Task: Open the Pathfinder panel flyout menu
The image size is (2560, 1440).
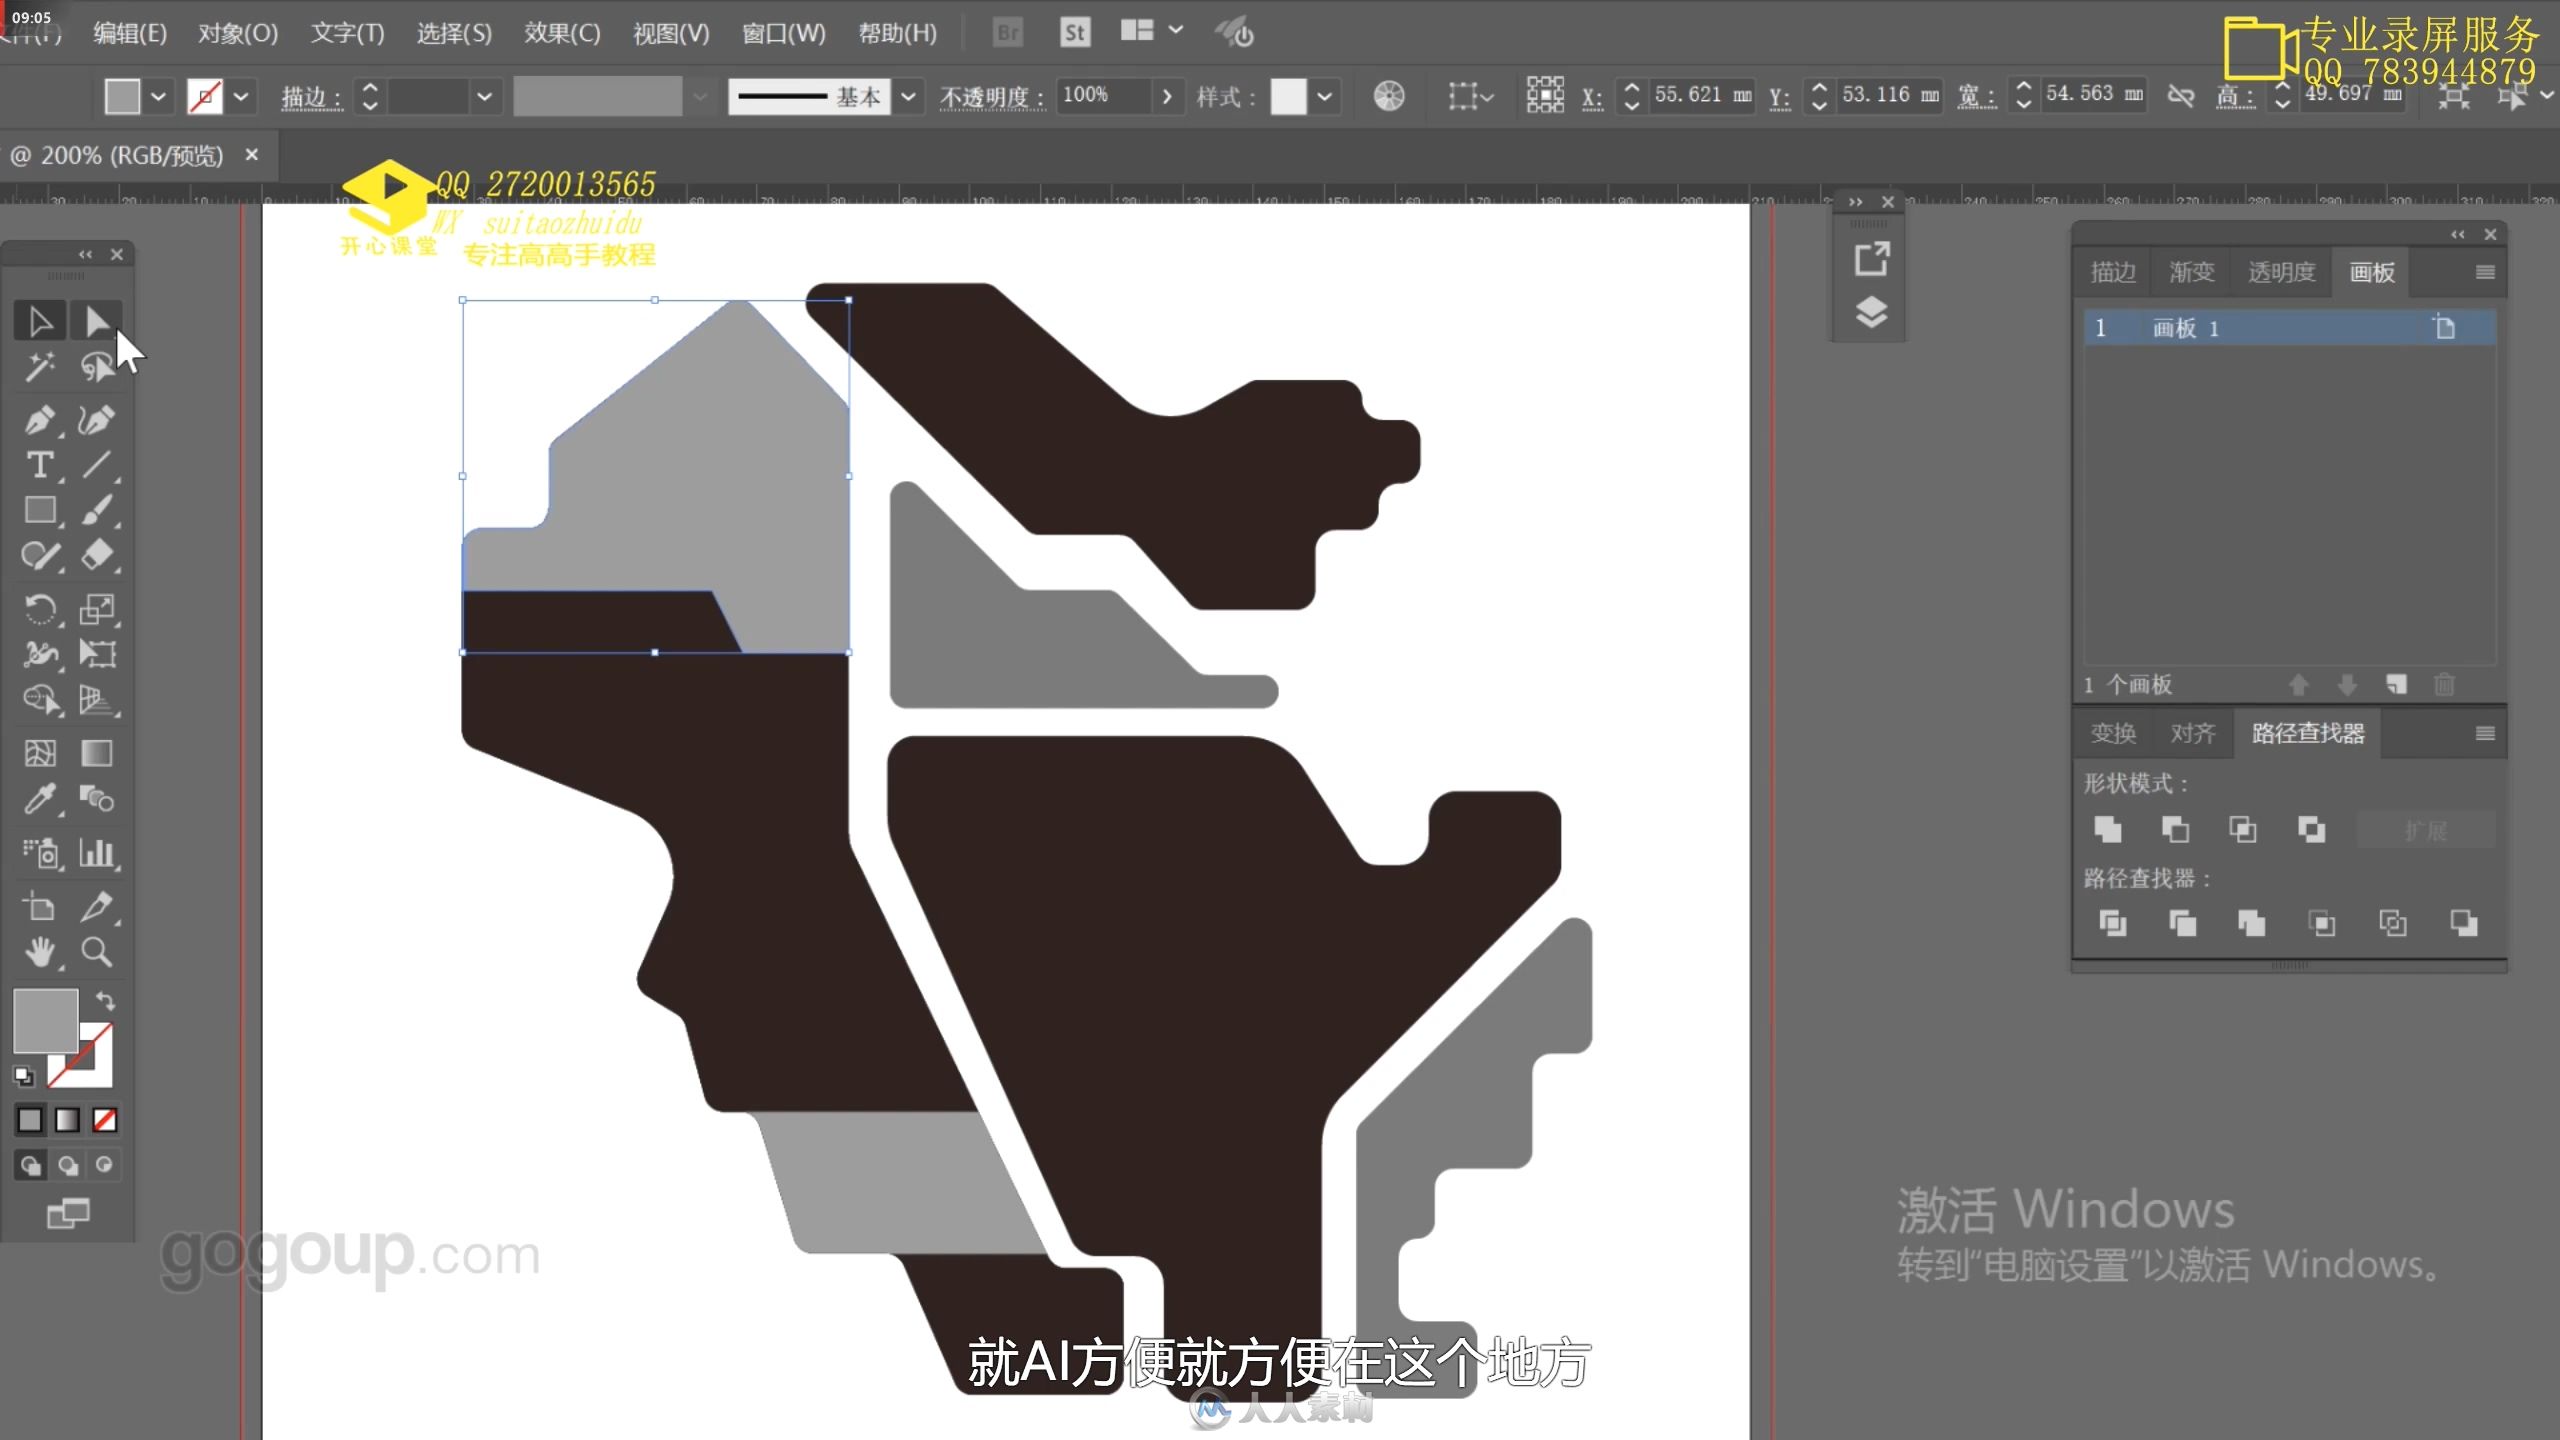Action: 2485,733
